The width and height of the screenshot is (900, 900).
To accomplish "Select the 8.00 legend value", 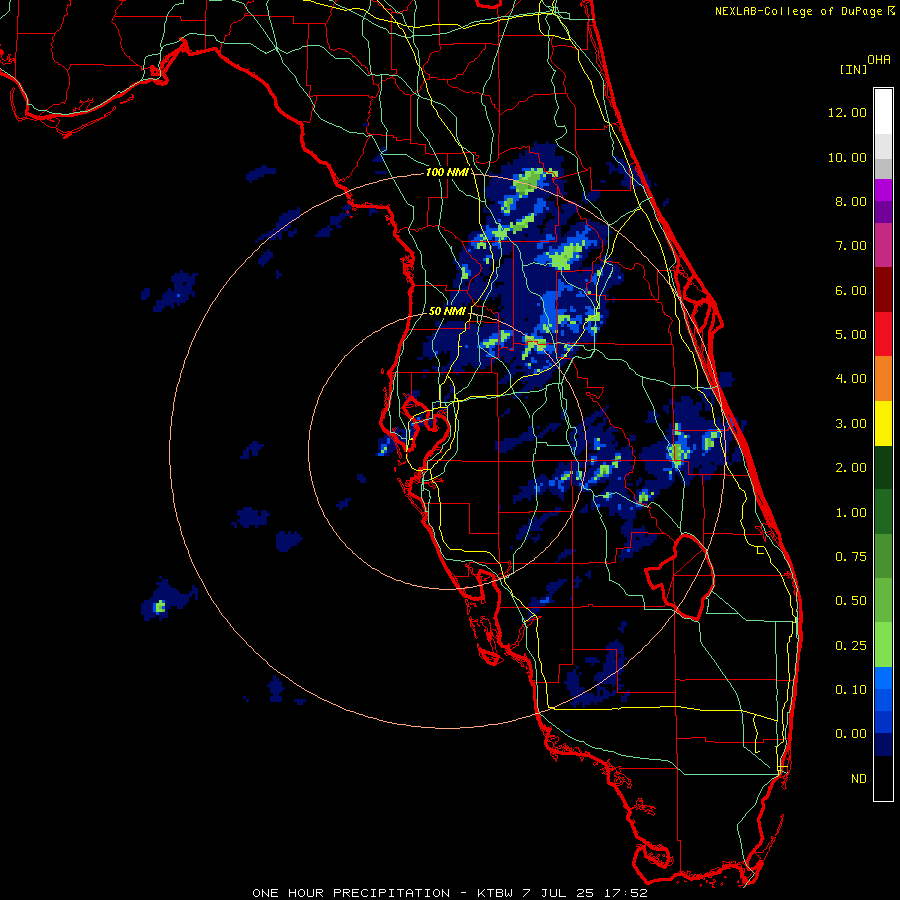I will [851, 201].
